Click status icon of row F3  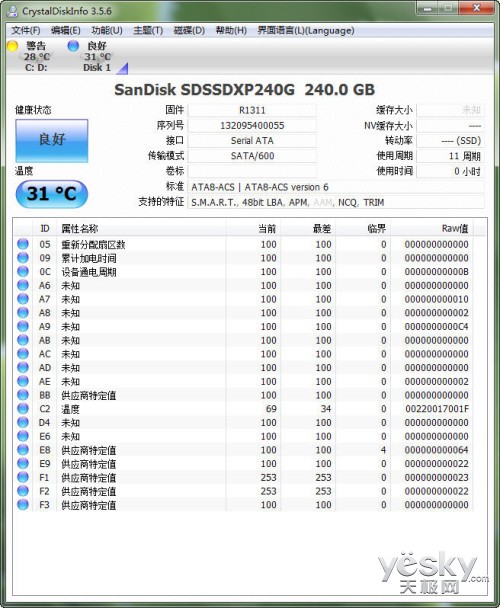coord(23,504)
